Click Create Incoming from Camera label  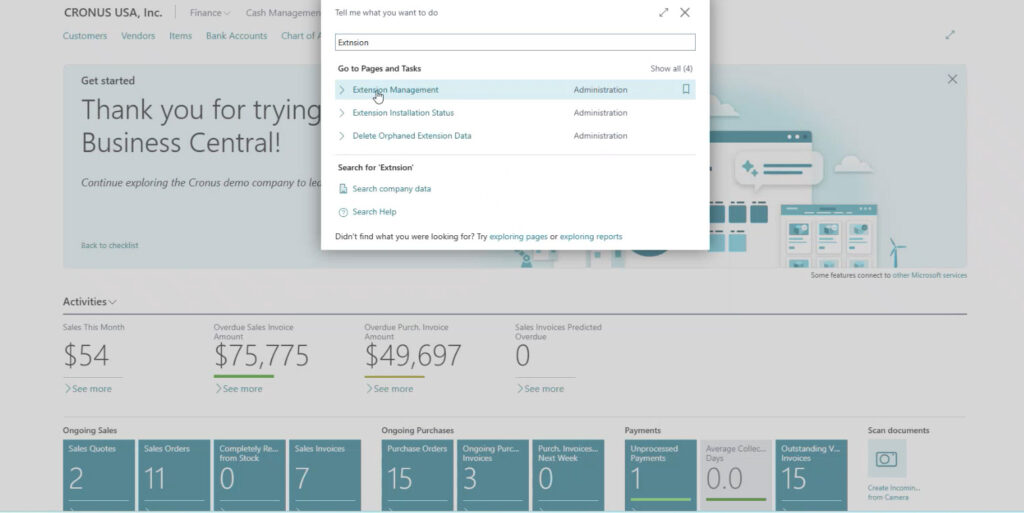click(x=894, y=493)
